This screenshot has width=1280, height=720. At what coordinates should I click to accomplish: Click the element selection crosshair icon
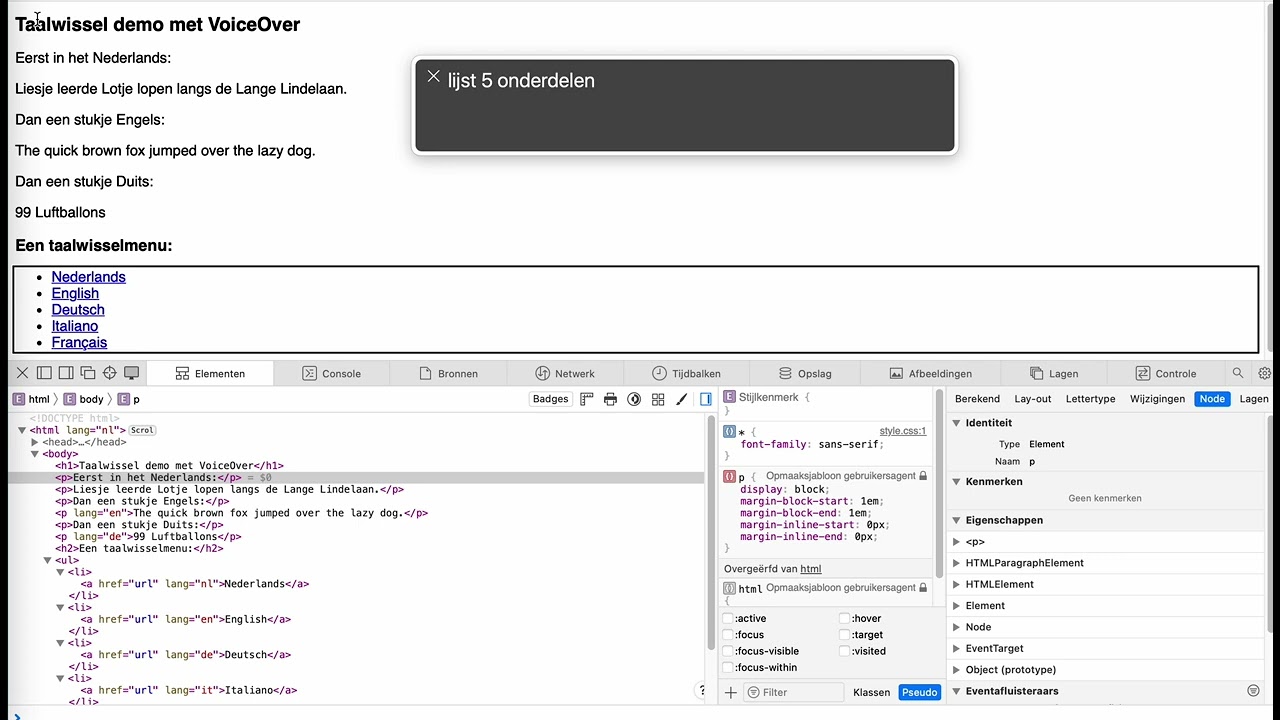[x=110, y=373]
